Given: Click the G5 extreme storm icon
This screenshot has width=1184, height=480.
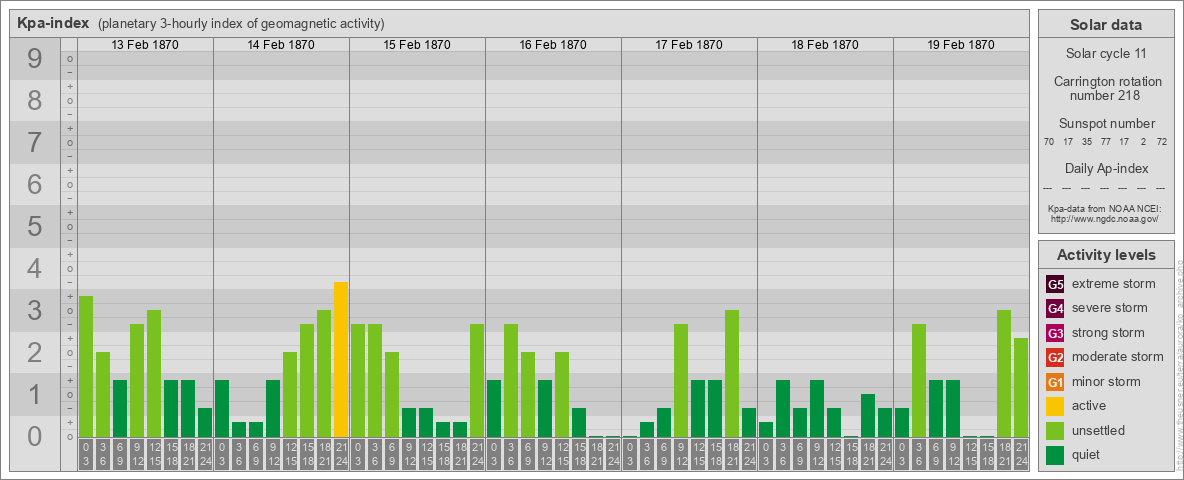Looking at the screenshot, I should pos(1055,284).
